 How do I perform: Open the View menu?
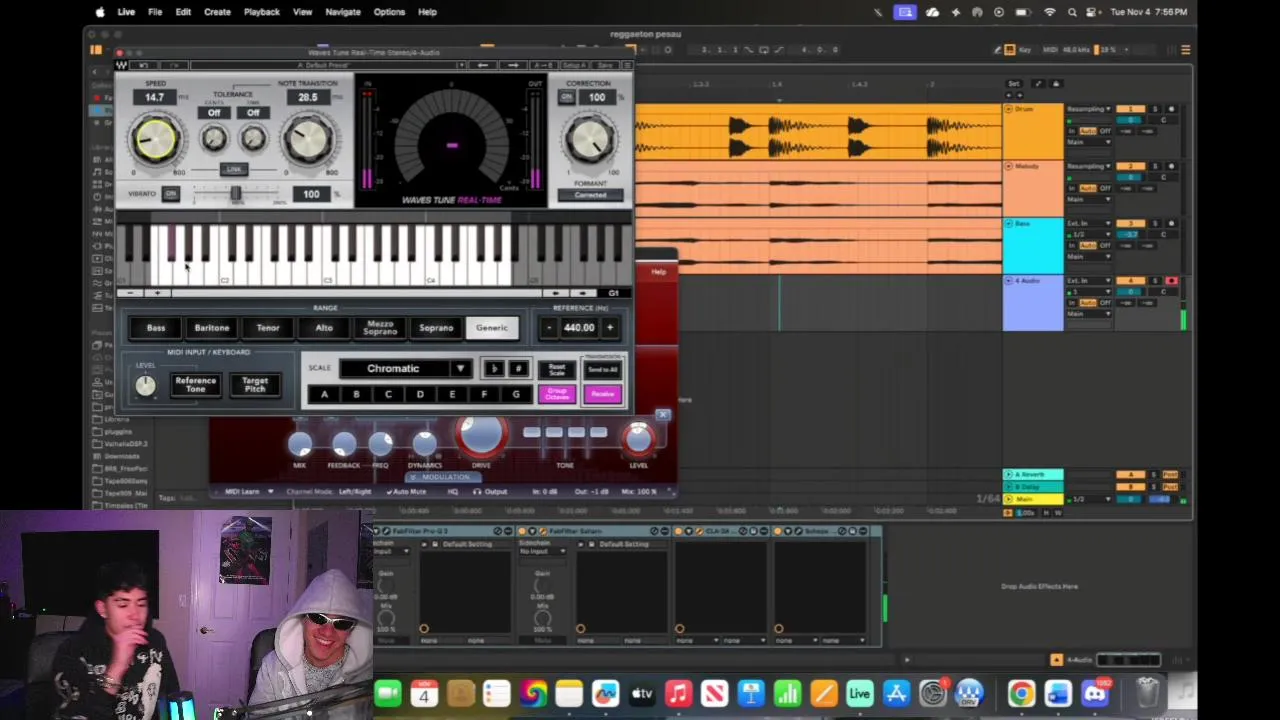(302, 12)
